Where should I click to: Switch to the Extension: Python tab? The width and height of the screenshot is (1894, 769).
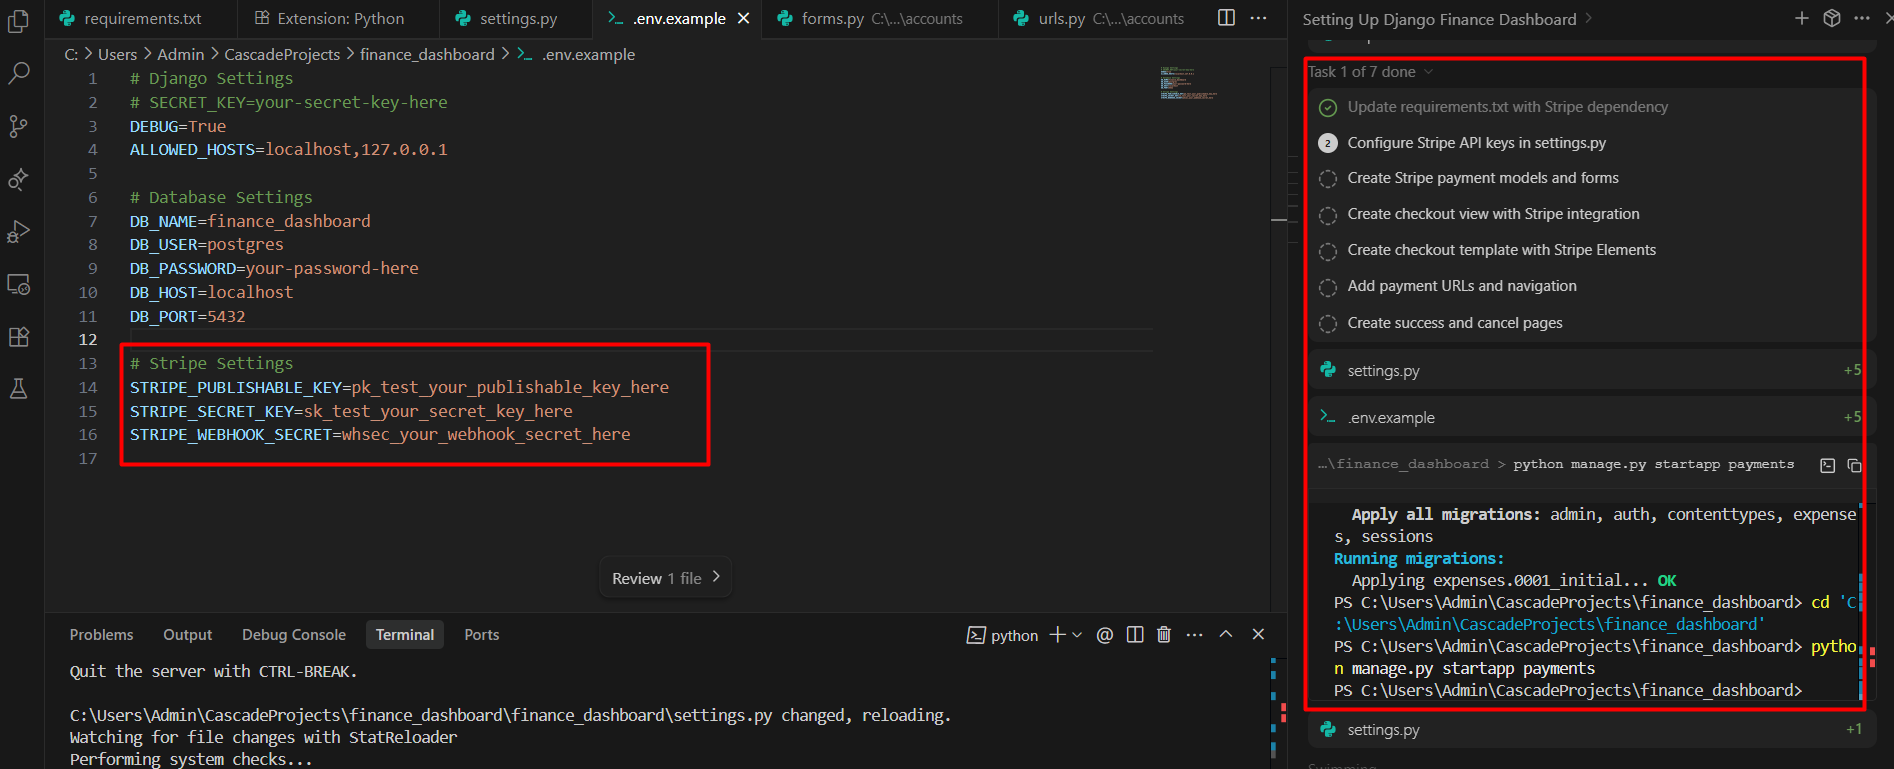point(339,19)
